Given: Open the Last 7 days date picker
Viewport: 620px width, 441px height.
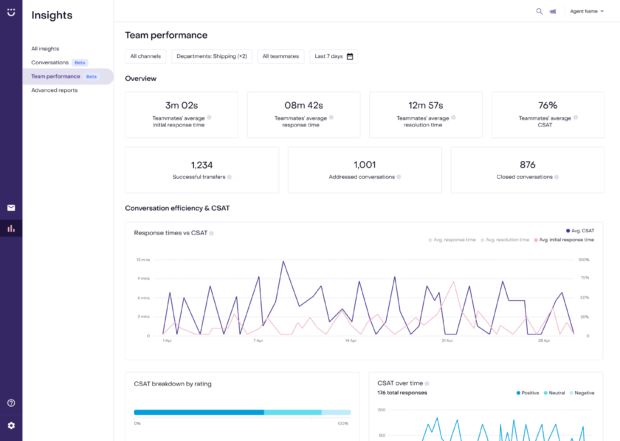Looking at the screenshot, I should (x=334, y=56).
